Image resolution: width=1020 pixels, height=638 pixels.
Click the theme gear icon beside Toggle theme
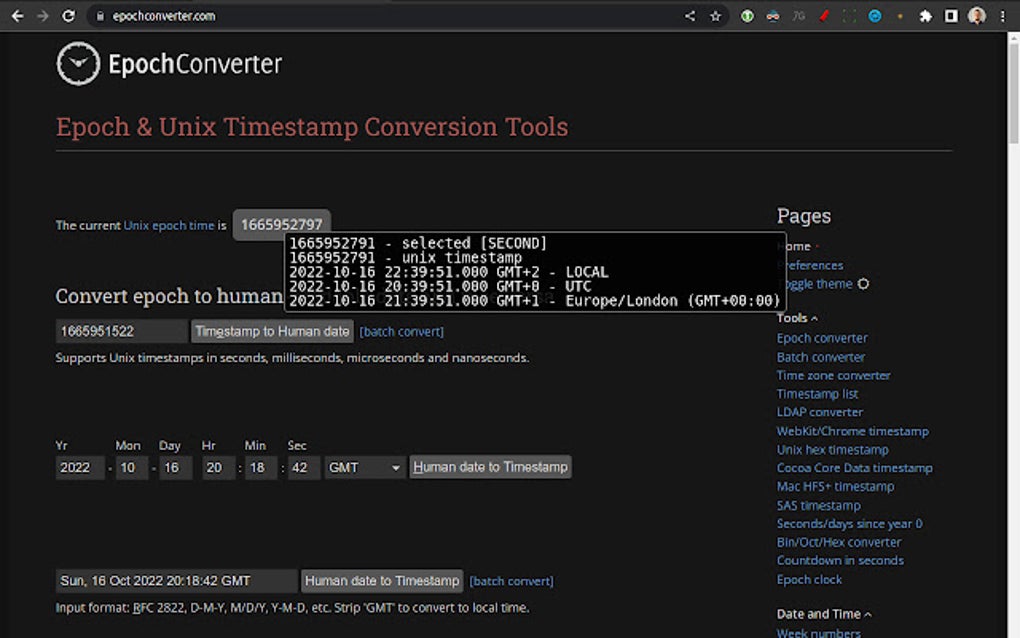tap(863, 284)
